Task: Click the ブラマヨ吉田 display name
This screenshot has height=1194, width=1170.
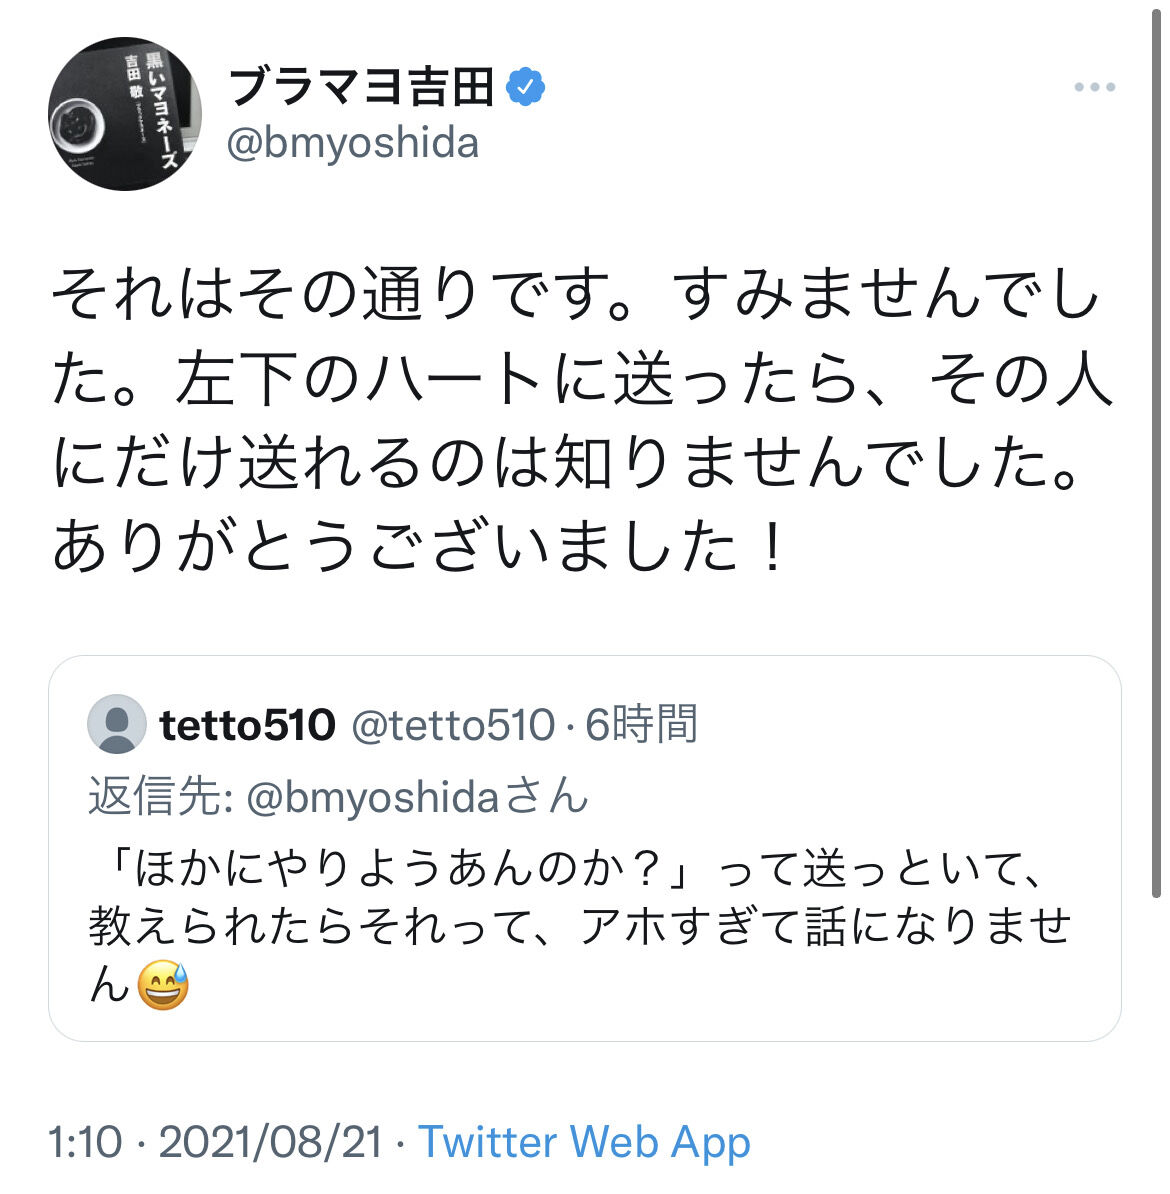Action: coord(362,88)
